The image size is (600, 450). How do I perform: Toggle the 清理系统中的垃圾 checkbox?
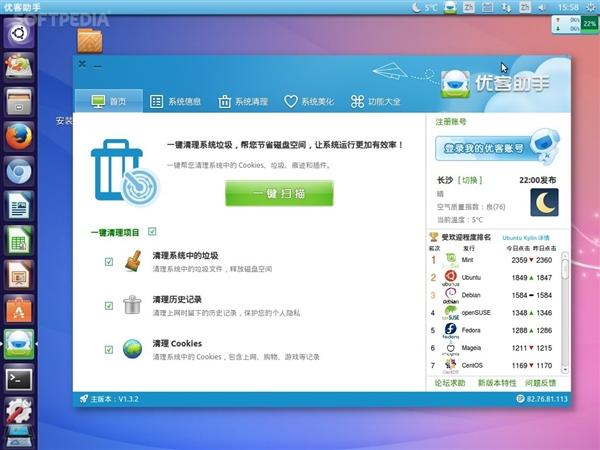click(x=109, y=262)
